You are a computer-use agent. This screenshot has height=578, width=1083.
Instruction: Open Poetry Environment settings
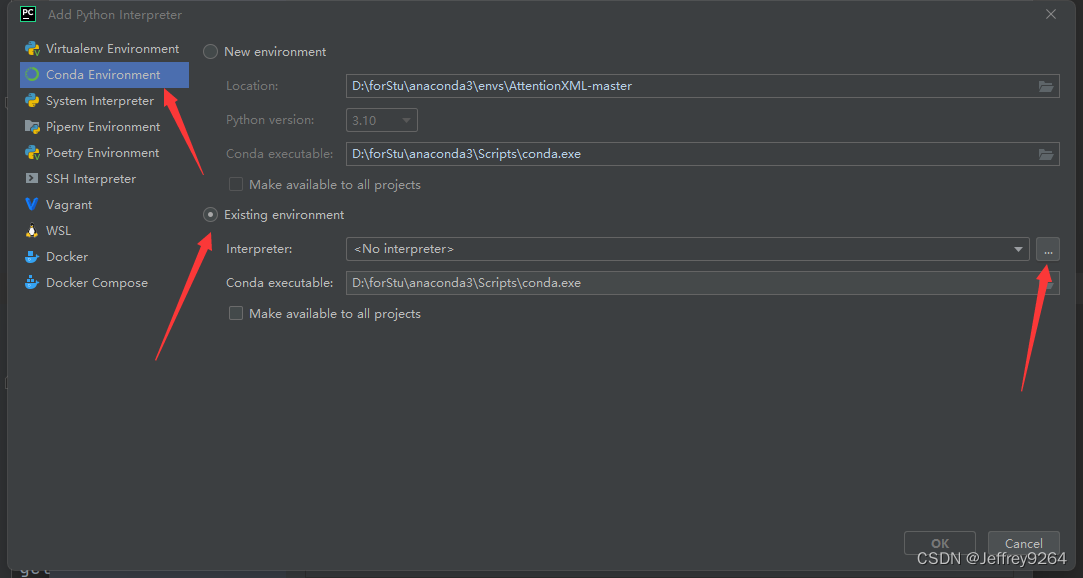point(104,153)
